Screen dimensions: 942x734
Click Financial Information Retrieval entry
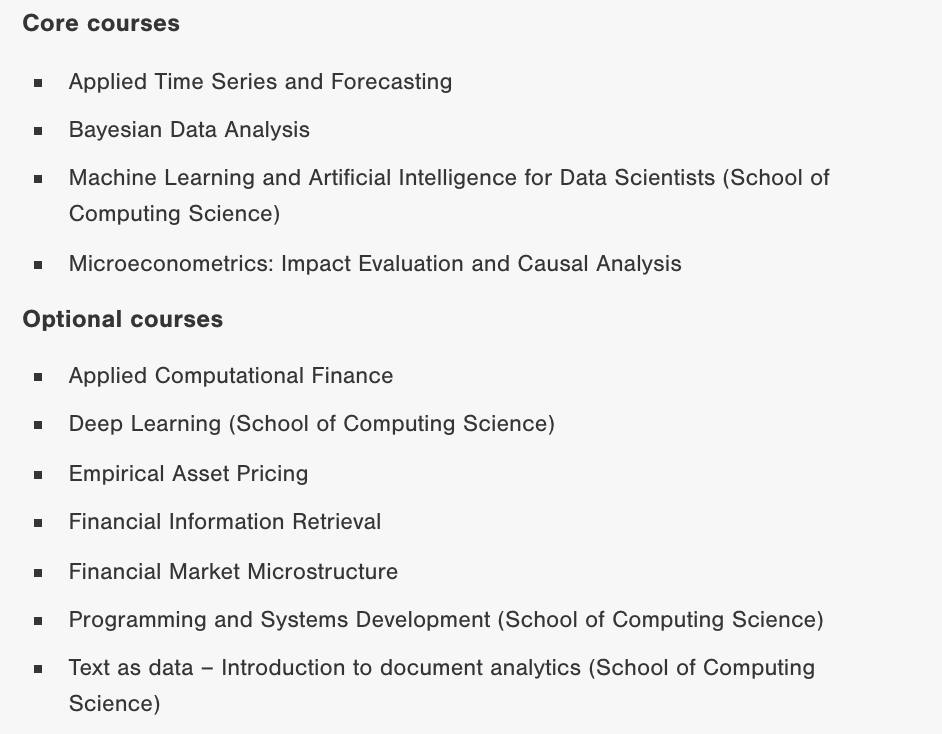pos(225,522)
